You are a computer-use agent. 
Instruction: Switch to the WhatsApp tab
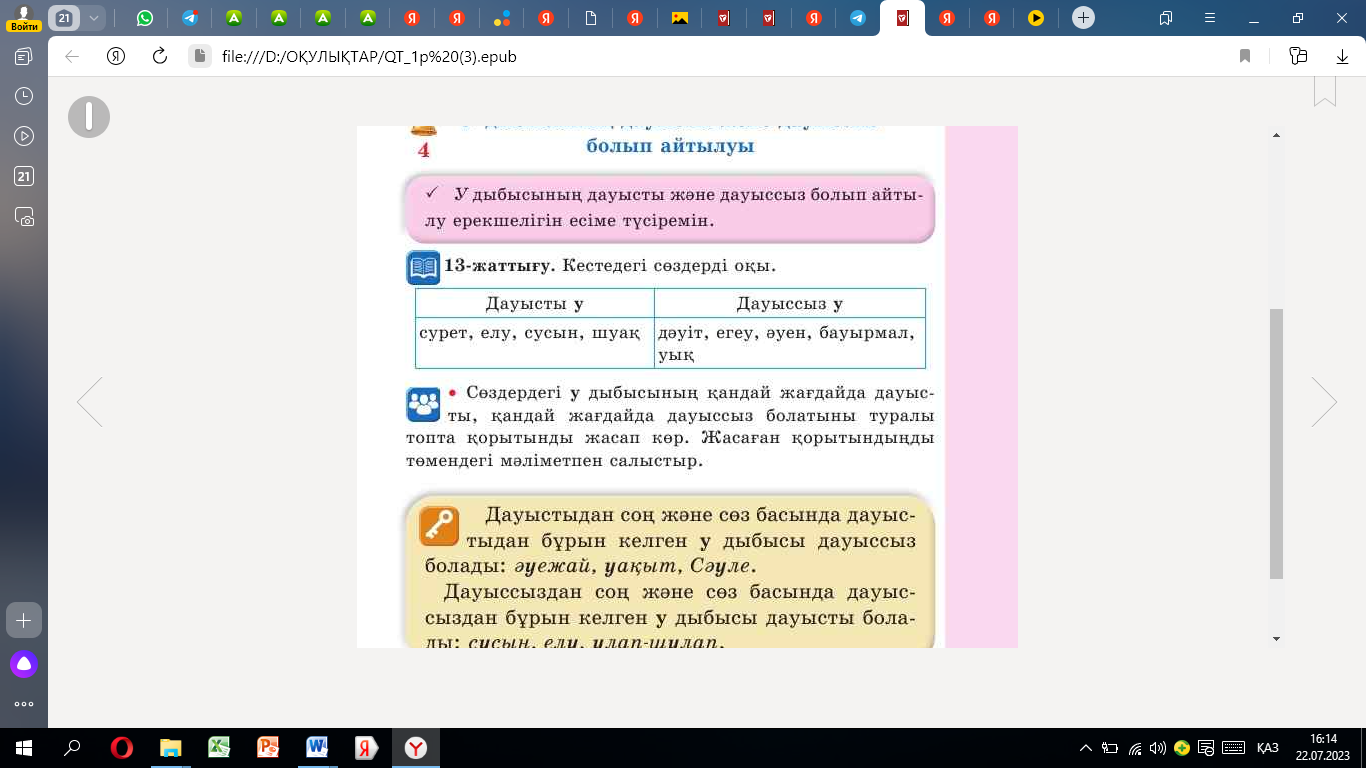tap(145, 18)
